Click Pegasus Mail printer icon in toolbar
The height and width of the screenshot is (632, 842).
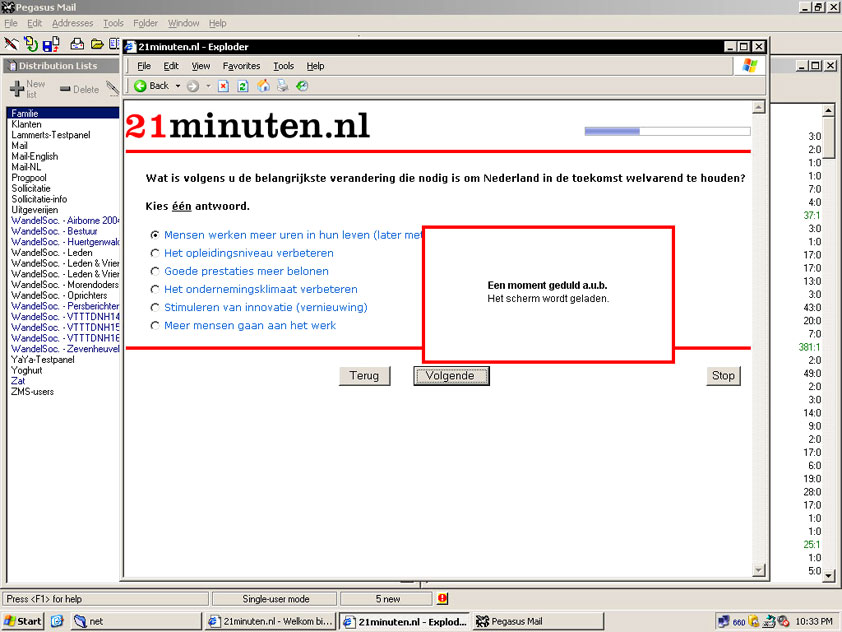coord(77,44)
